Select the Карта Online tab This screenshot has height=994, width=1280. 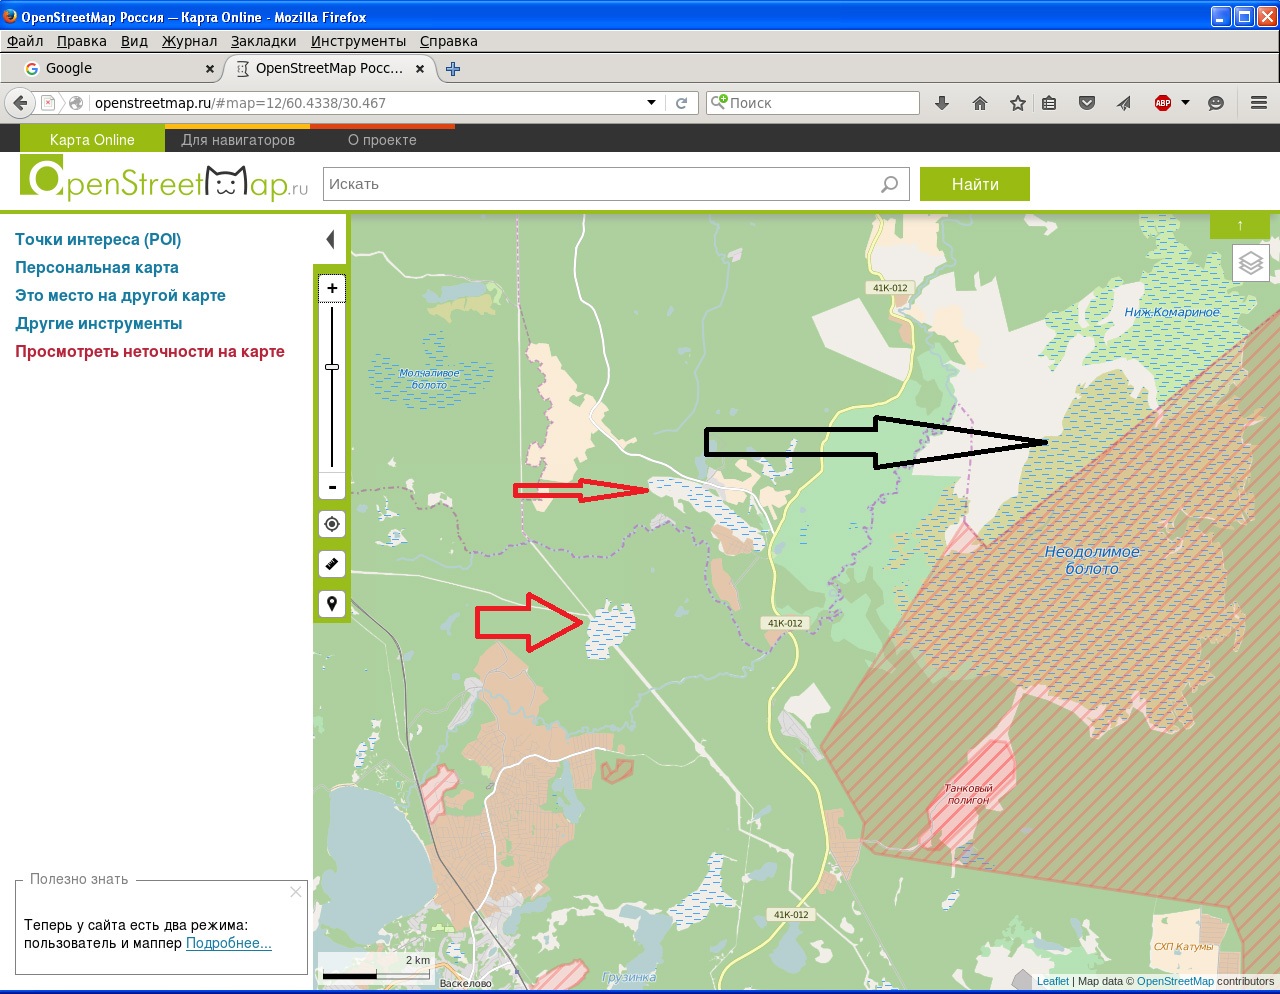(92, 139)
